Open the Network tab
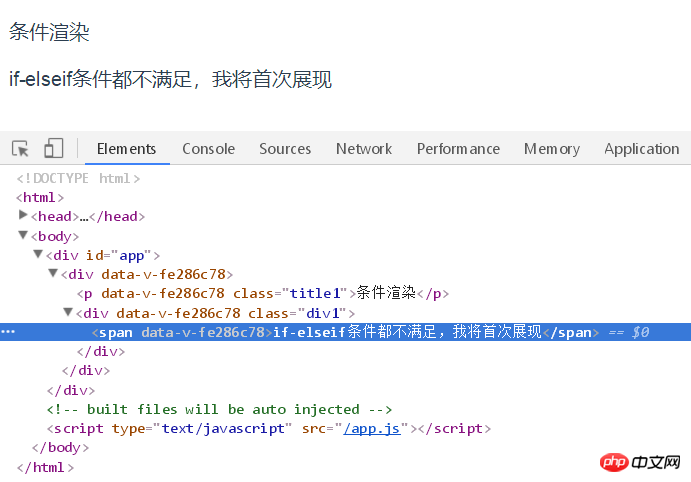 (364, 149)
